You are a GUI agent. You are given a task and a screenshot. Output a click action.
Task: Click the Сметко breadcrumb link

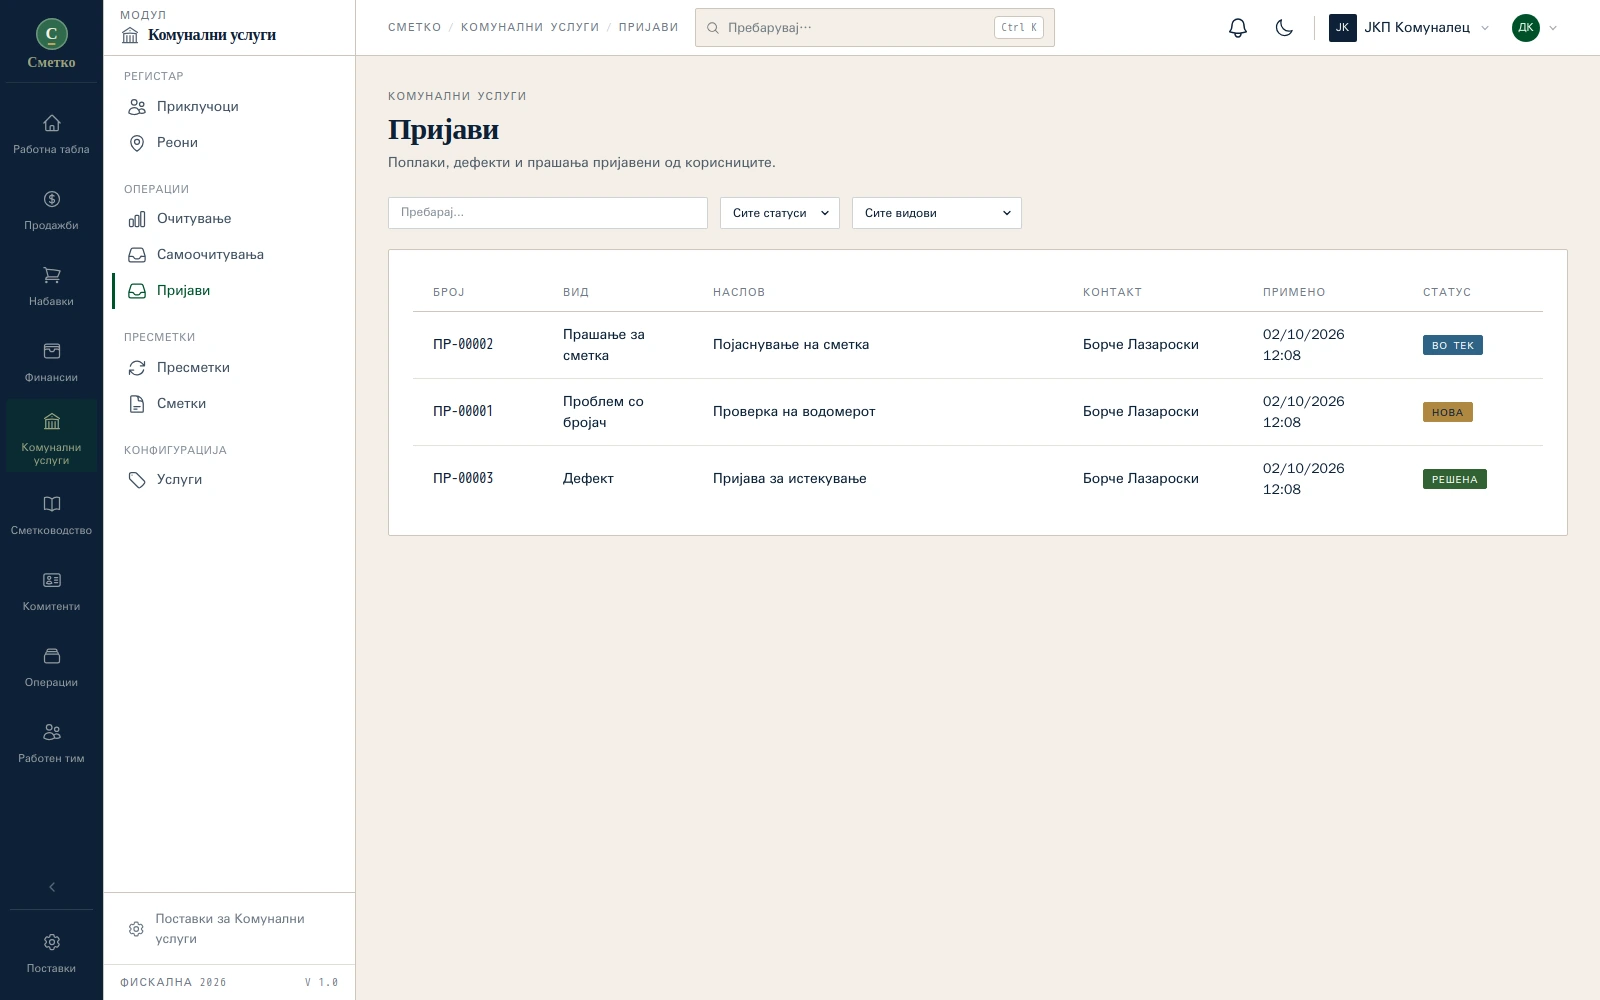click(415, 28)
